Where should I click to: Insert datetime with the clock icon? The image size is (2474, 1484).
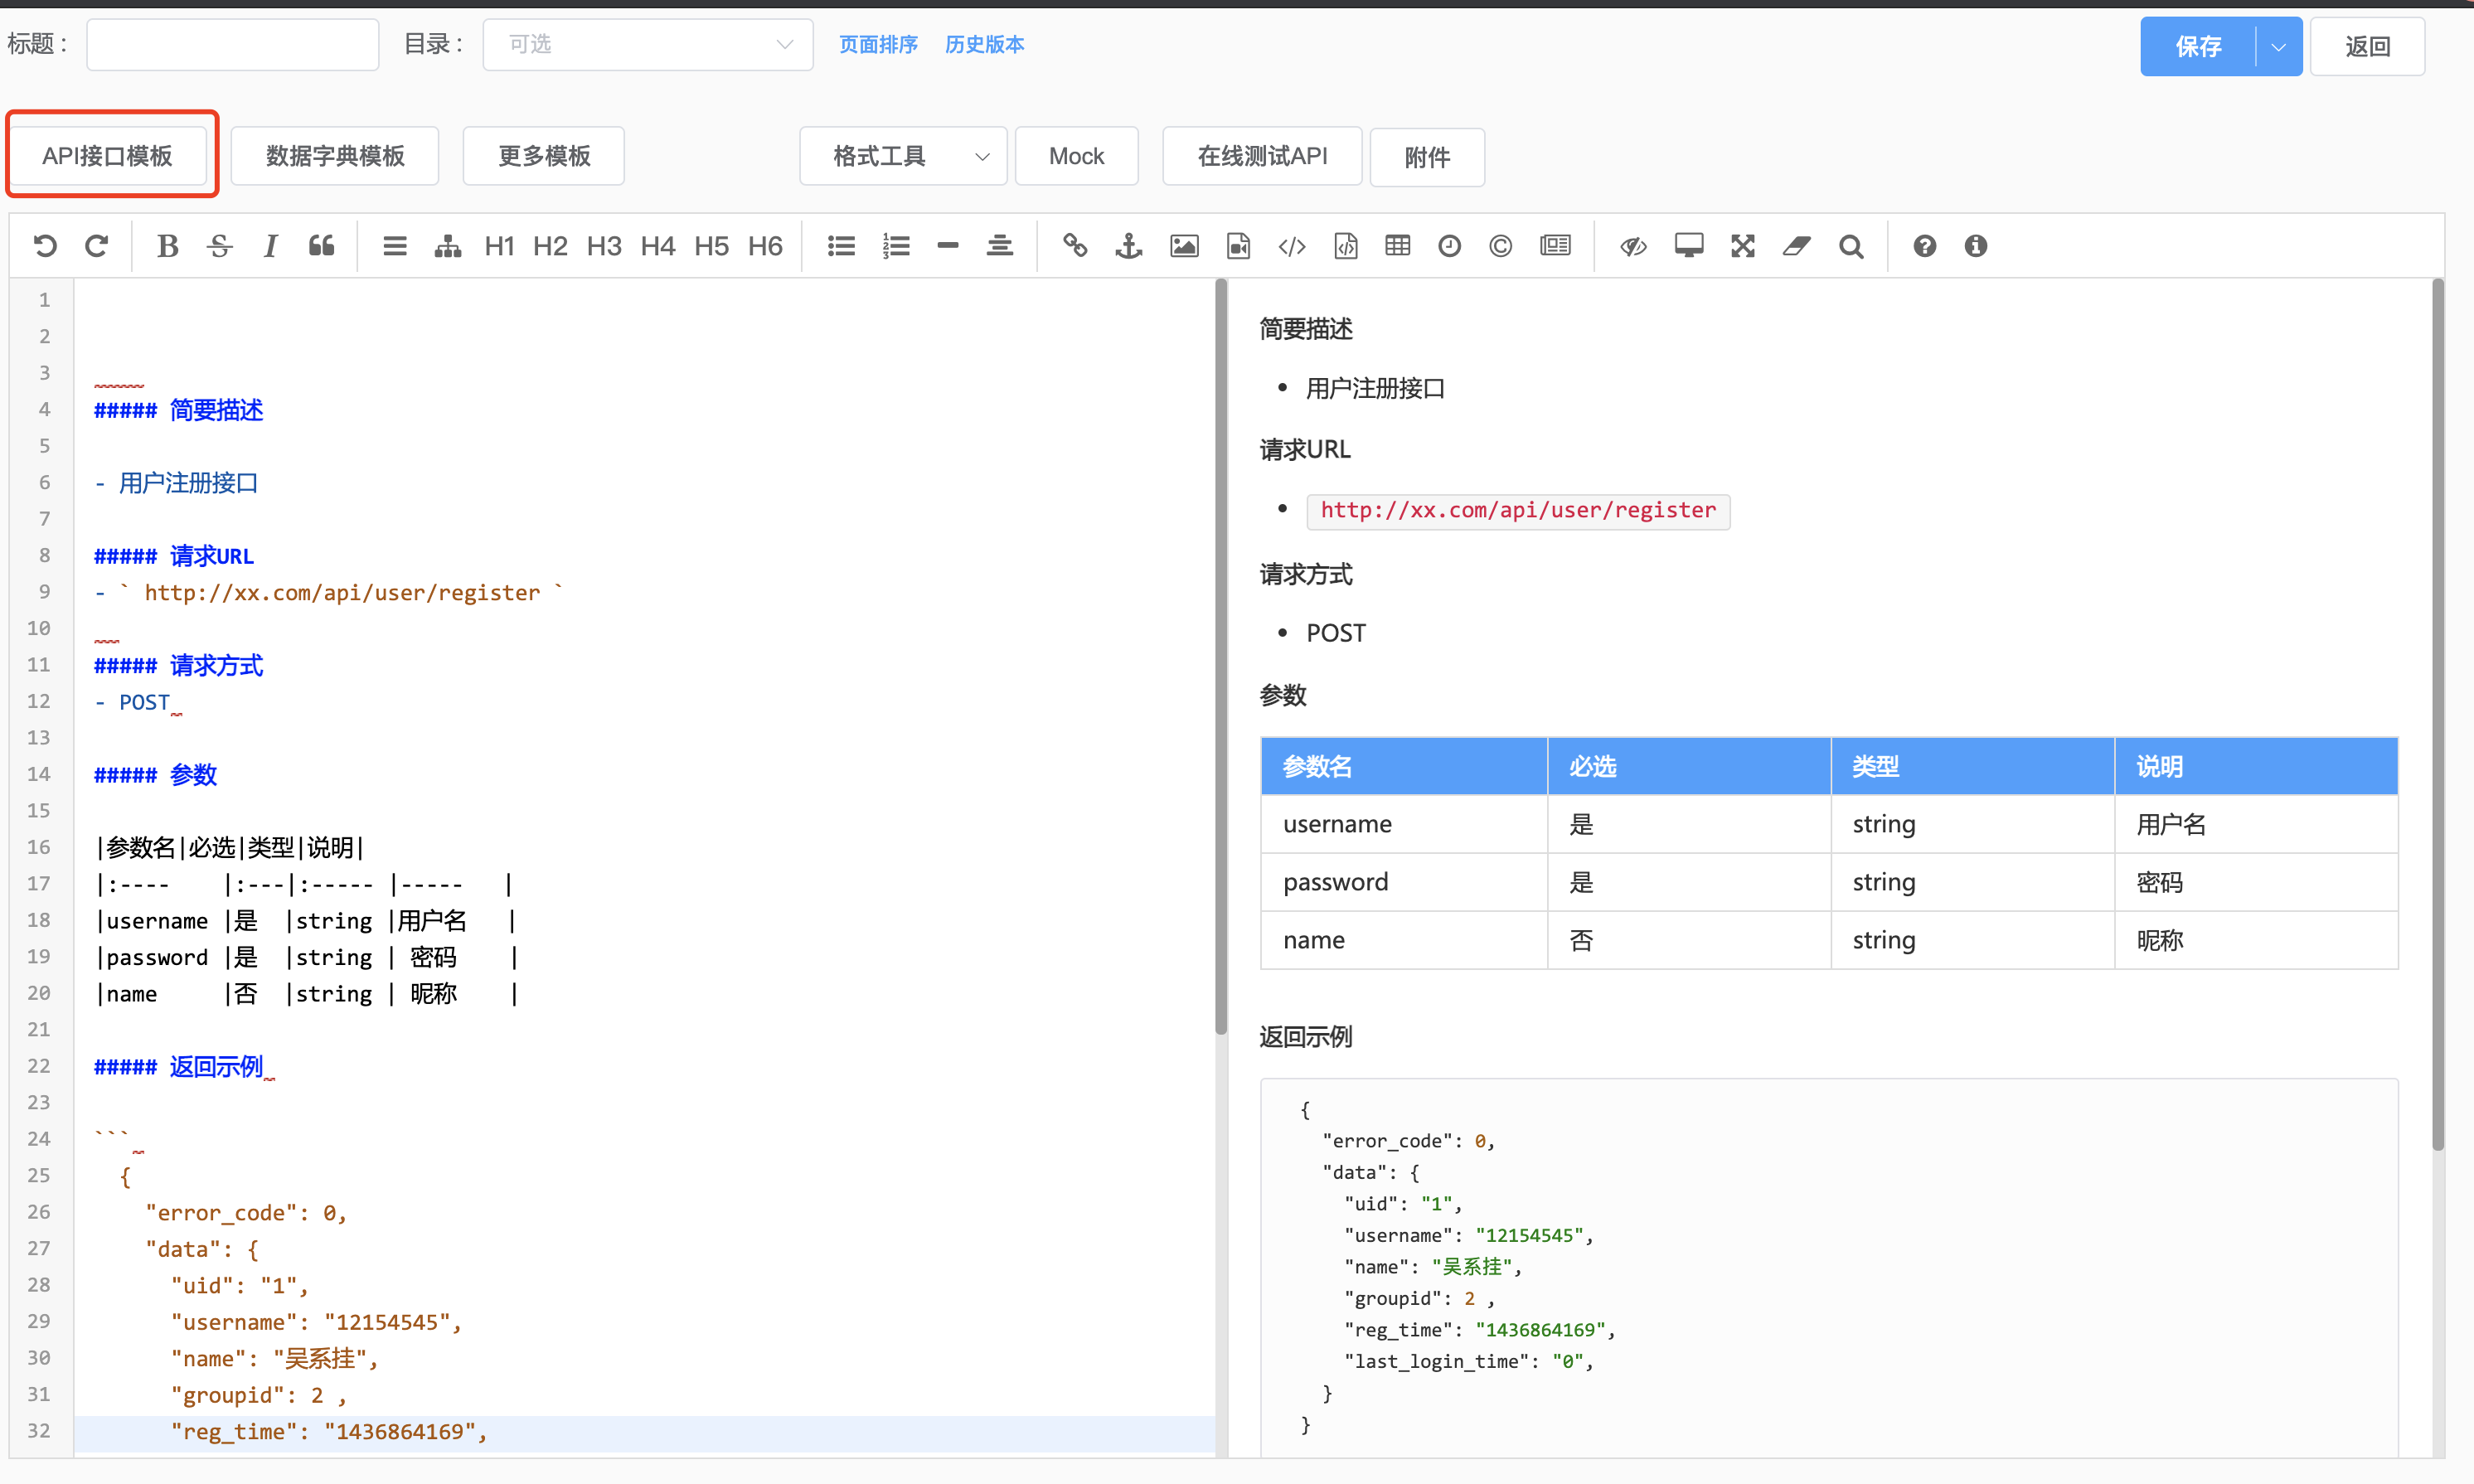[1449, 246]
